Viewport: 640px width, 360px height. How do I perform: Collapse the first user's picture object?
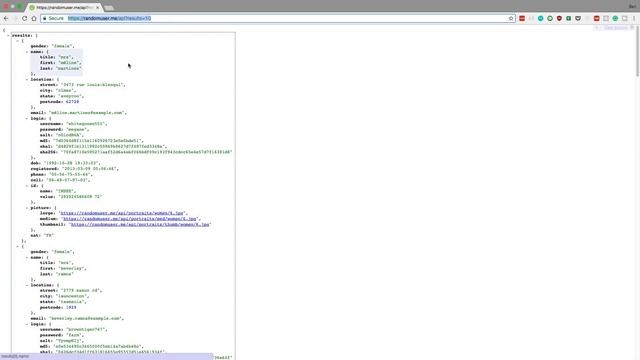point(27,208)
